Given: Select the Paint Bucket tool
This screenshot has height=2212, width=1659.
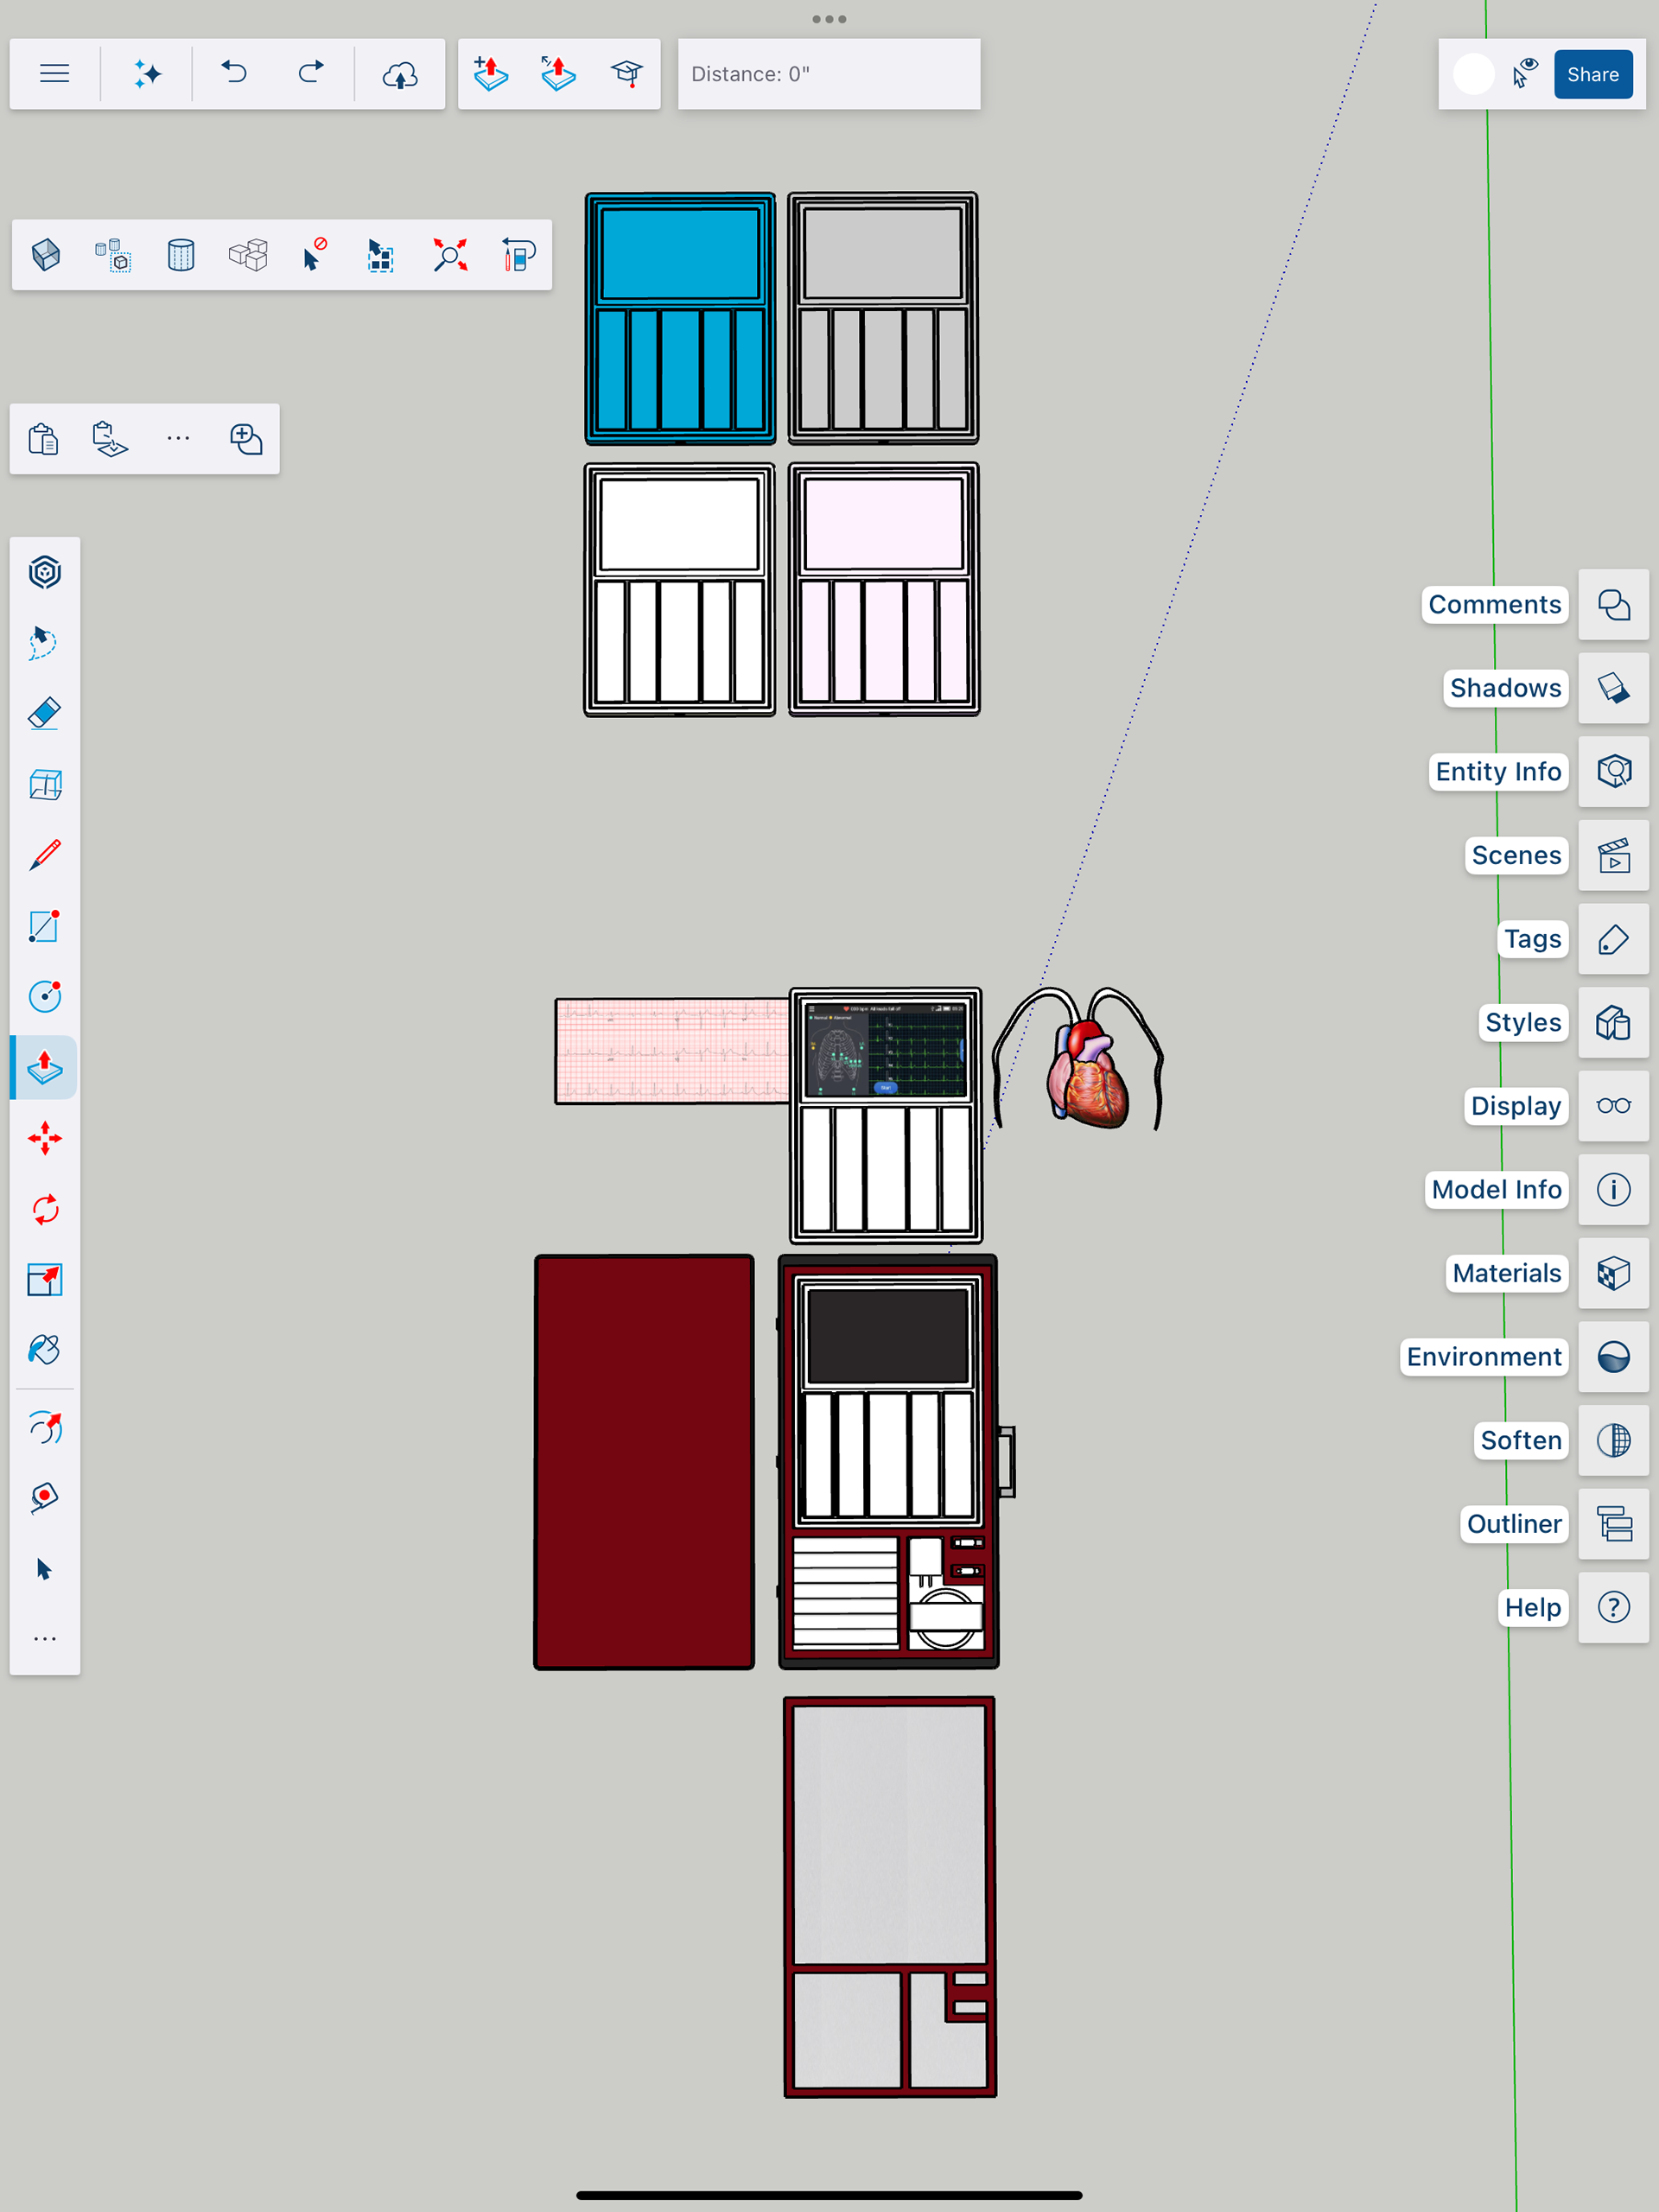Looking at the screenshot, I should coord(45,1350).
